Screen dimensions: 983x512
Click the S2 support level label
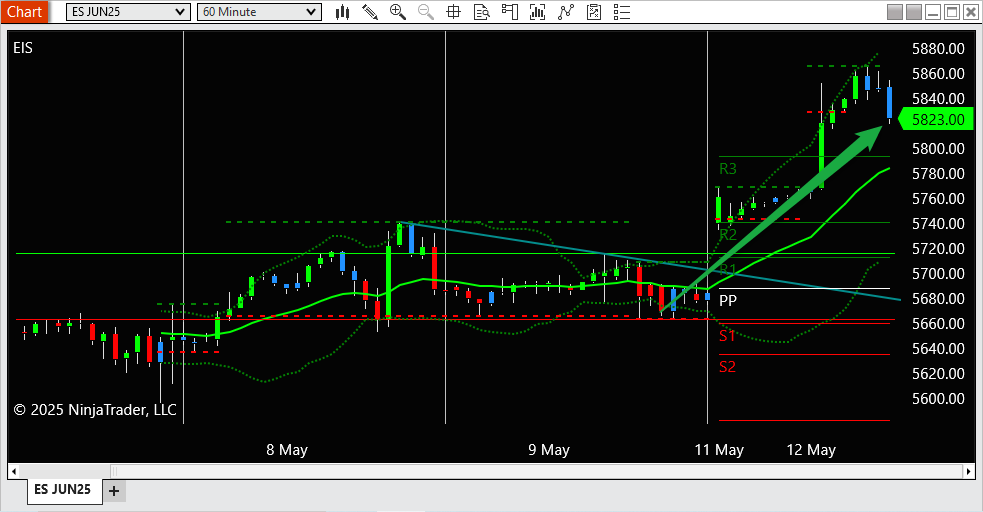click(x=727, y=367)
